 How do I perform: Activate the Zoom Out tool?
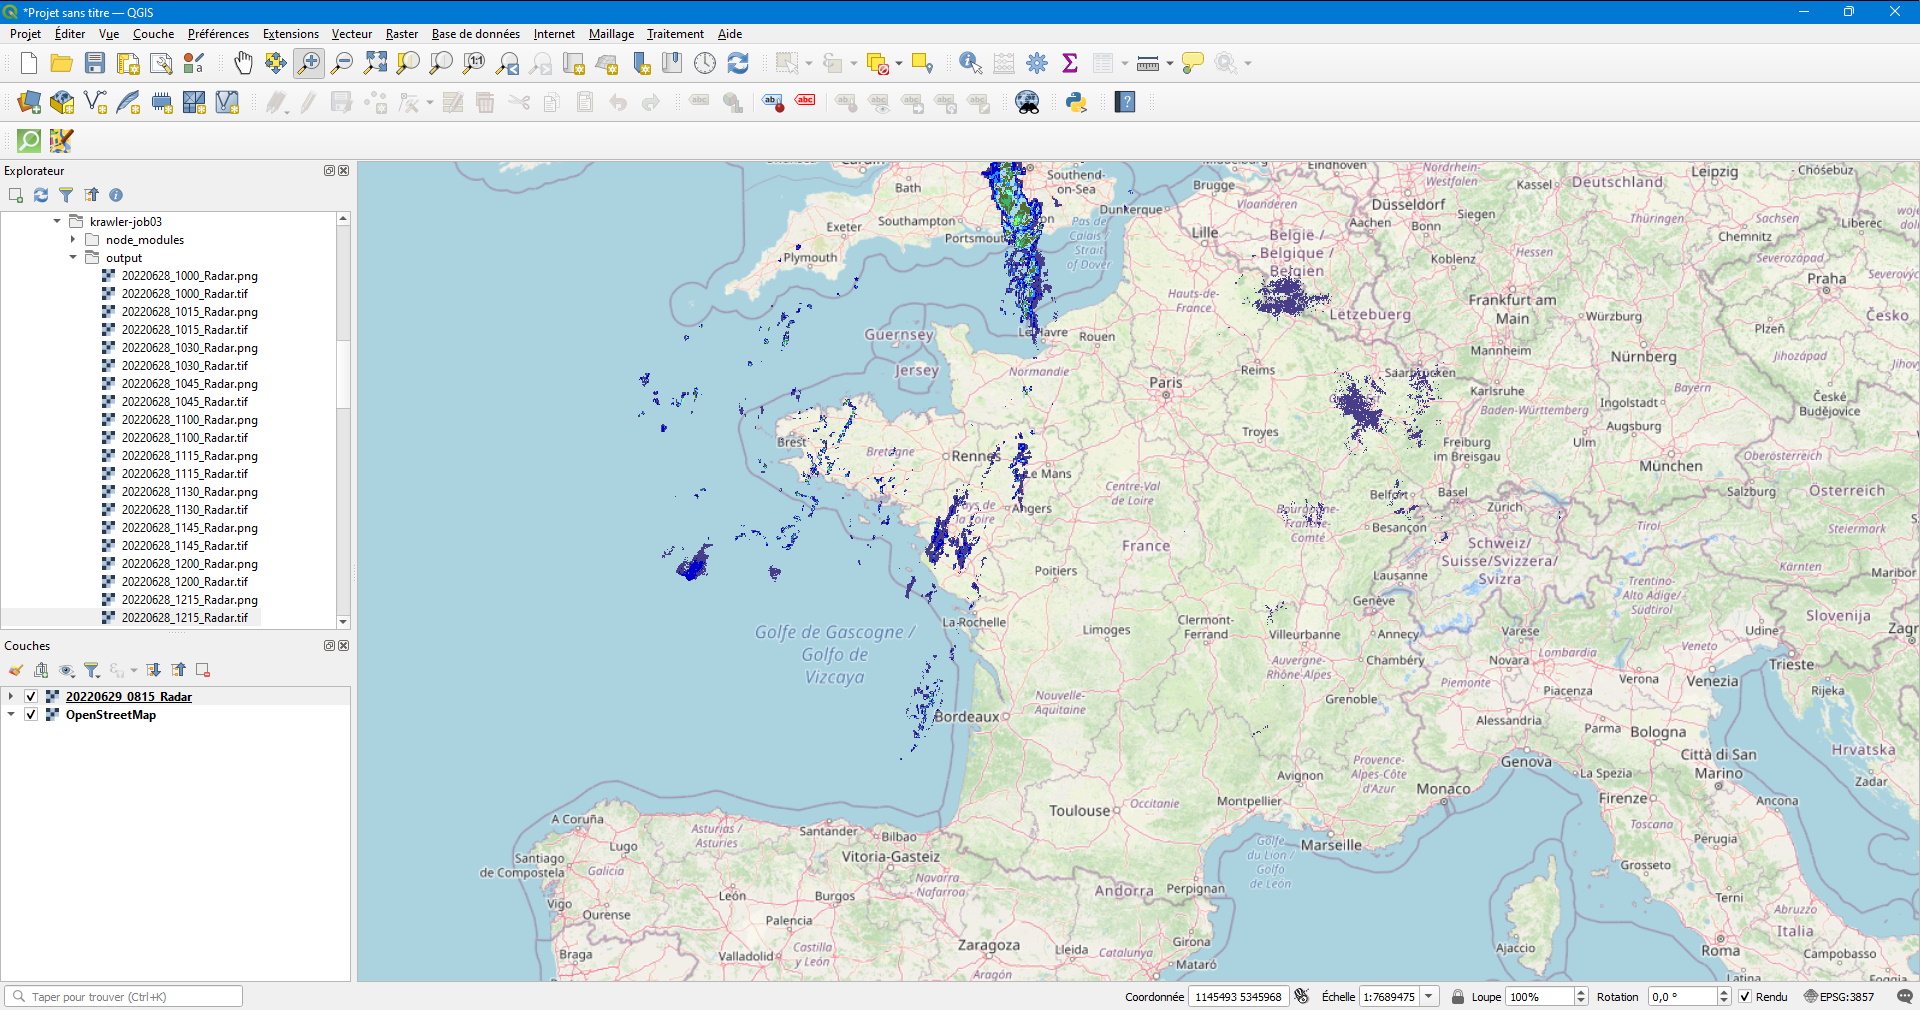coord(342,63)
